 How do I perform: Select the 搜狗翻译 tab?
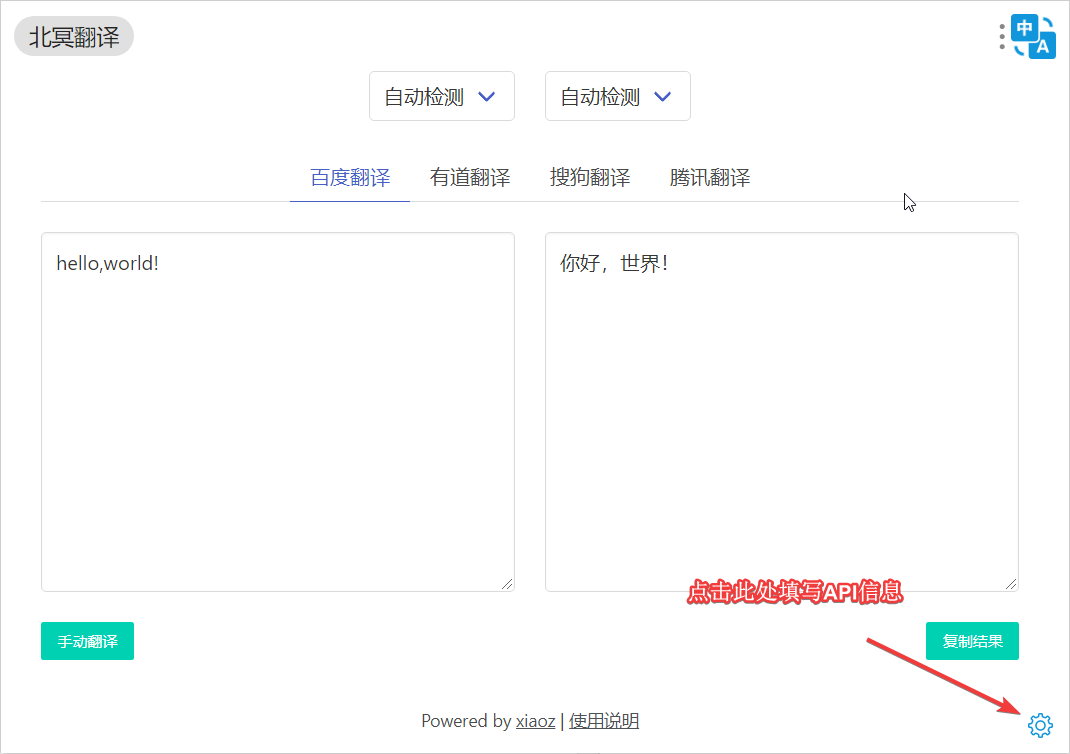tap(590, 178)
